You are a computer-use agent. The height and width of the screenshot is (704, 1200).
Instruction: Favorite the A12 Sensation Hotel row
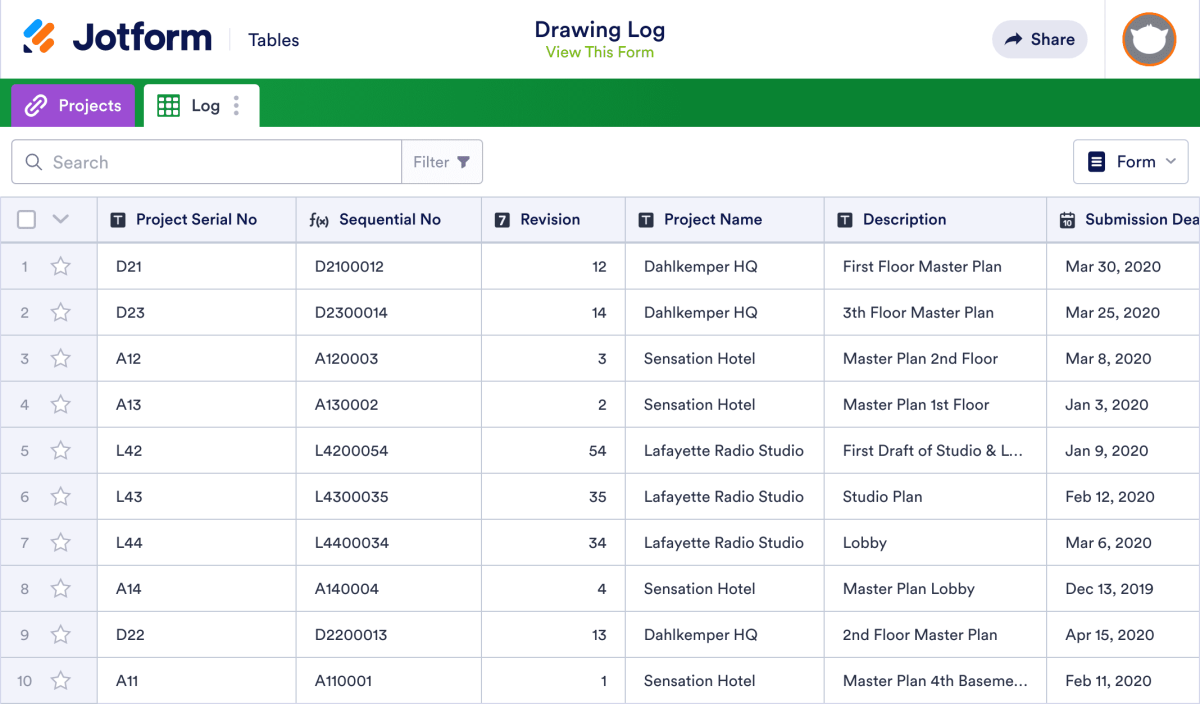pos(60,358)
